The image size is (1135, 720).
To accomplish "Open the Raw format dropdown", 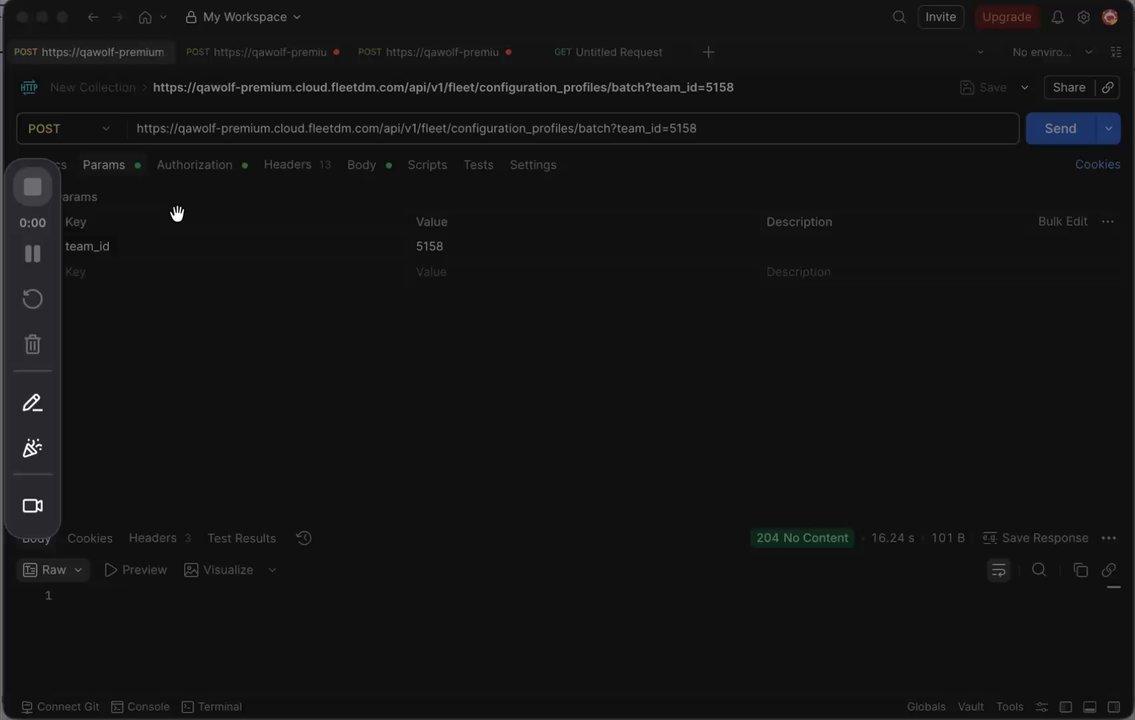I will pos(53,570).
